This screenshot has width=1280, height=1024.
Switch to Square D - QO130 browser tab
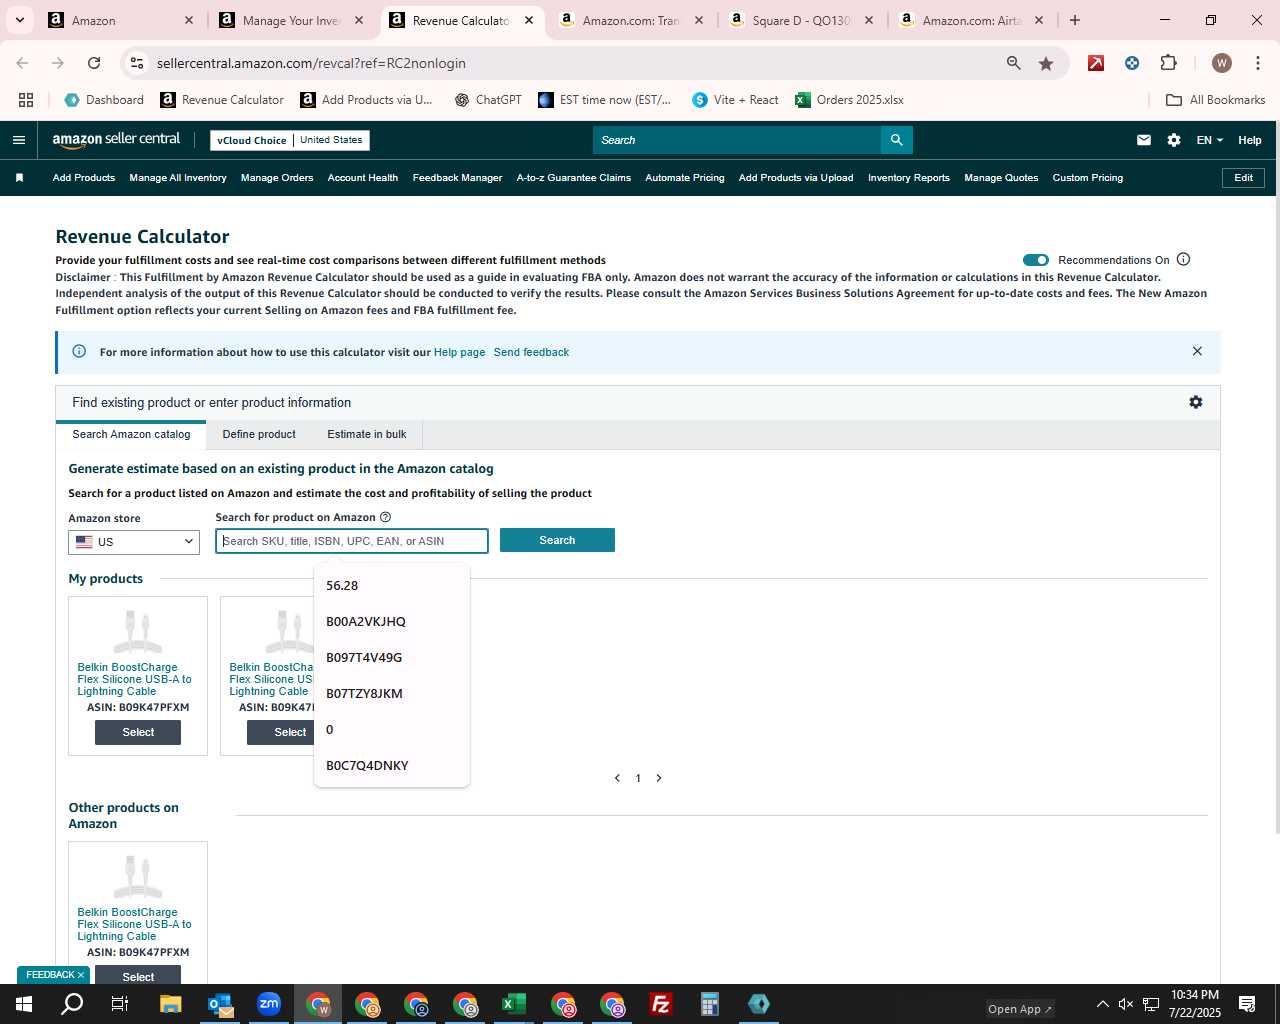click(x=801, y=20)
